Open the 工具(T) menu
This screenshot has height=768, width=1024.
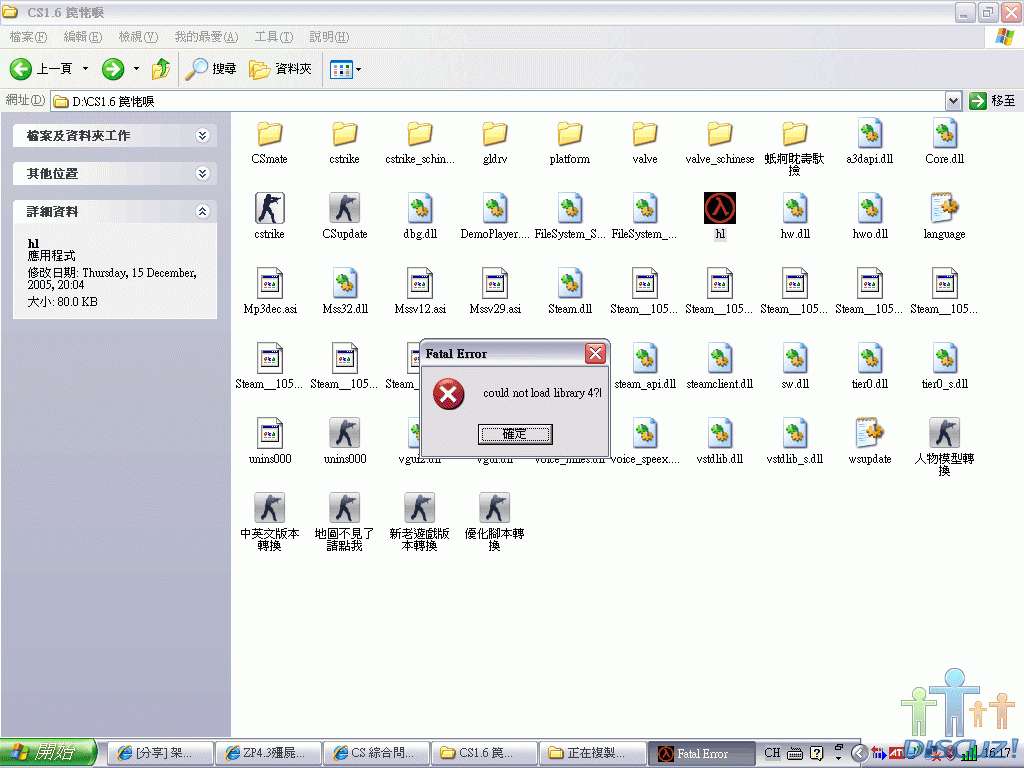[274, 37]
